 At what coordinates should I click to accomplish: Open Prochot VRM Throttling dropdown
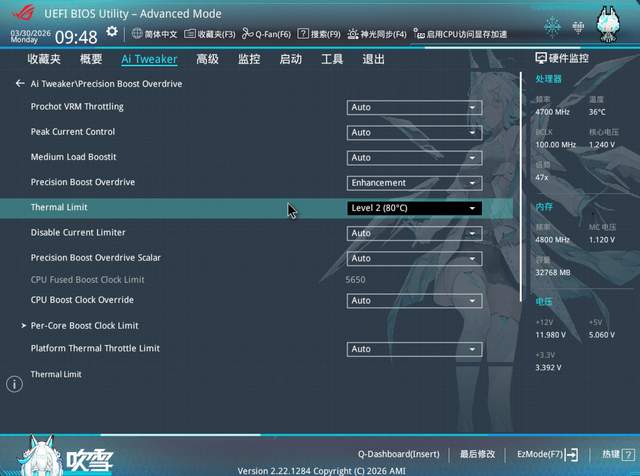pyautogui.click(x=414, y=108)
